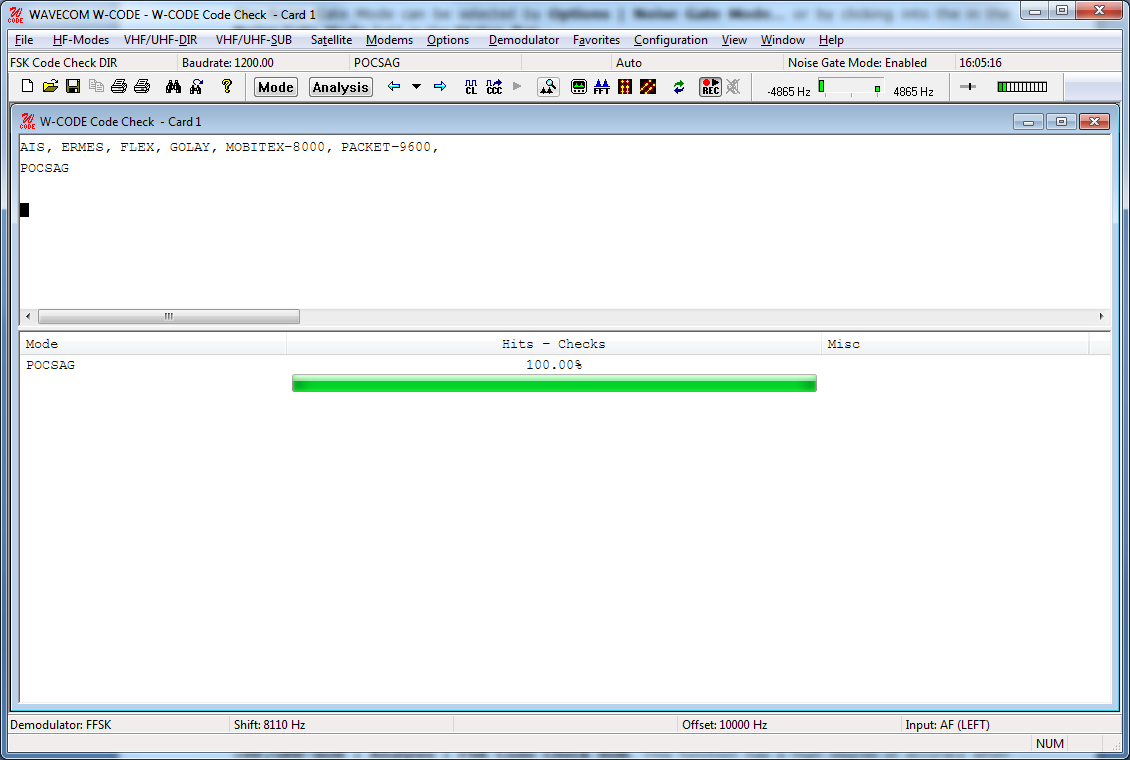1130x760 pixels.
Task: Click the CL toolbar icon
Action: [x=471, y=87]
